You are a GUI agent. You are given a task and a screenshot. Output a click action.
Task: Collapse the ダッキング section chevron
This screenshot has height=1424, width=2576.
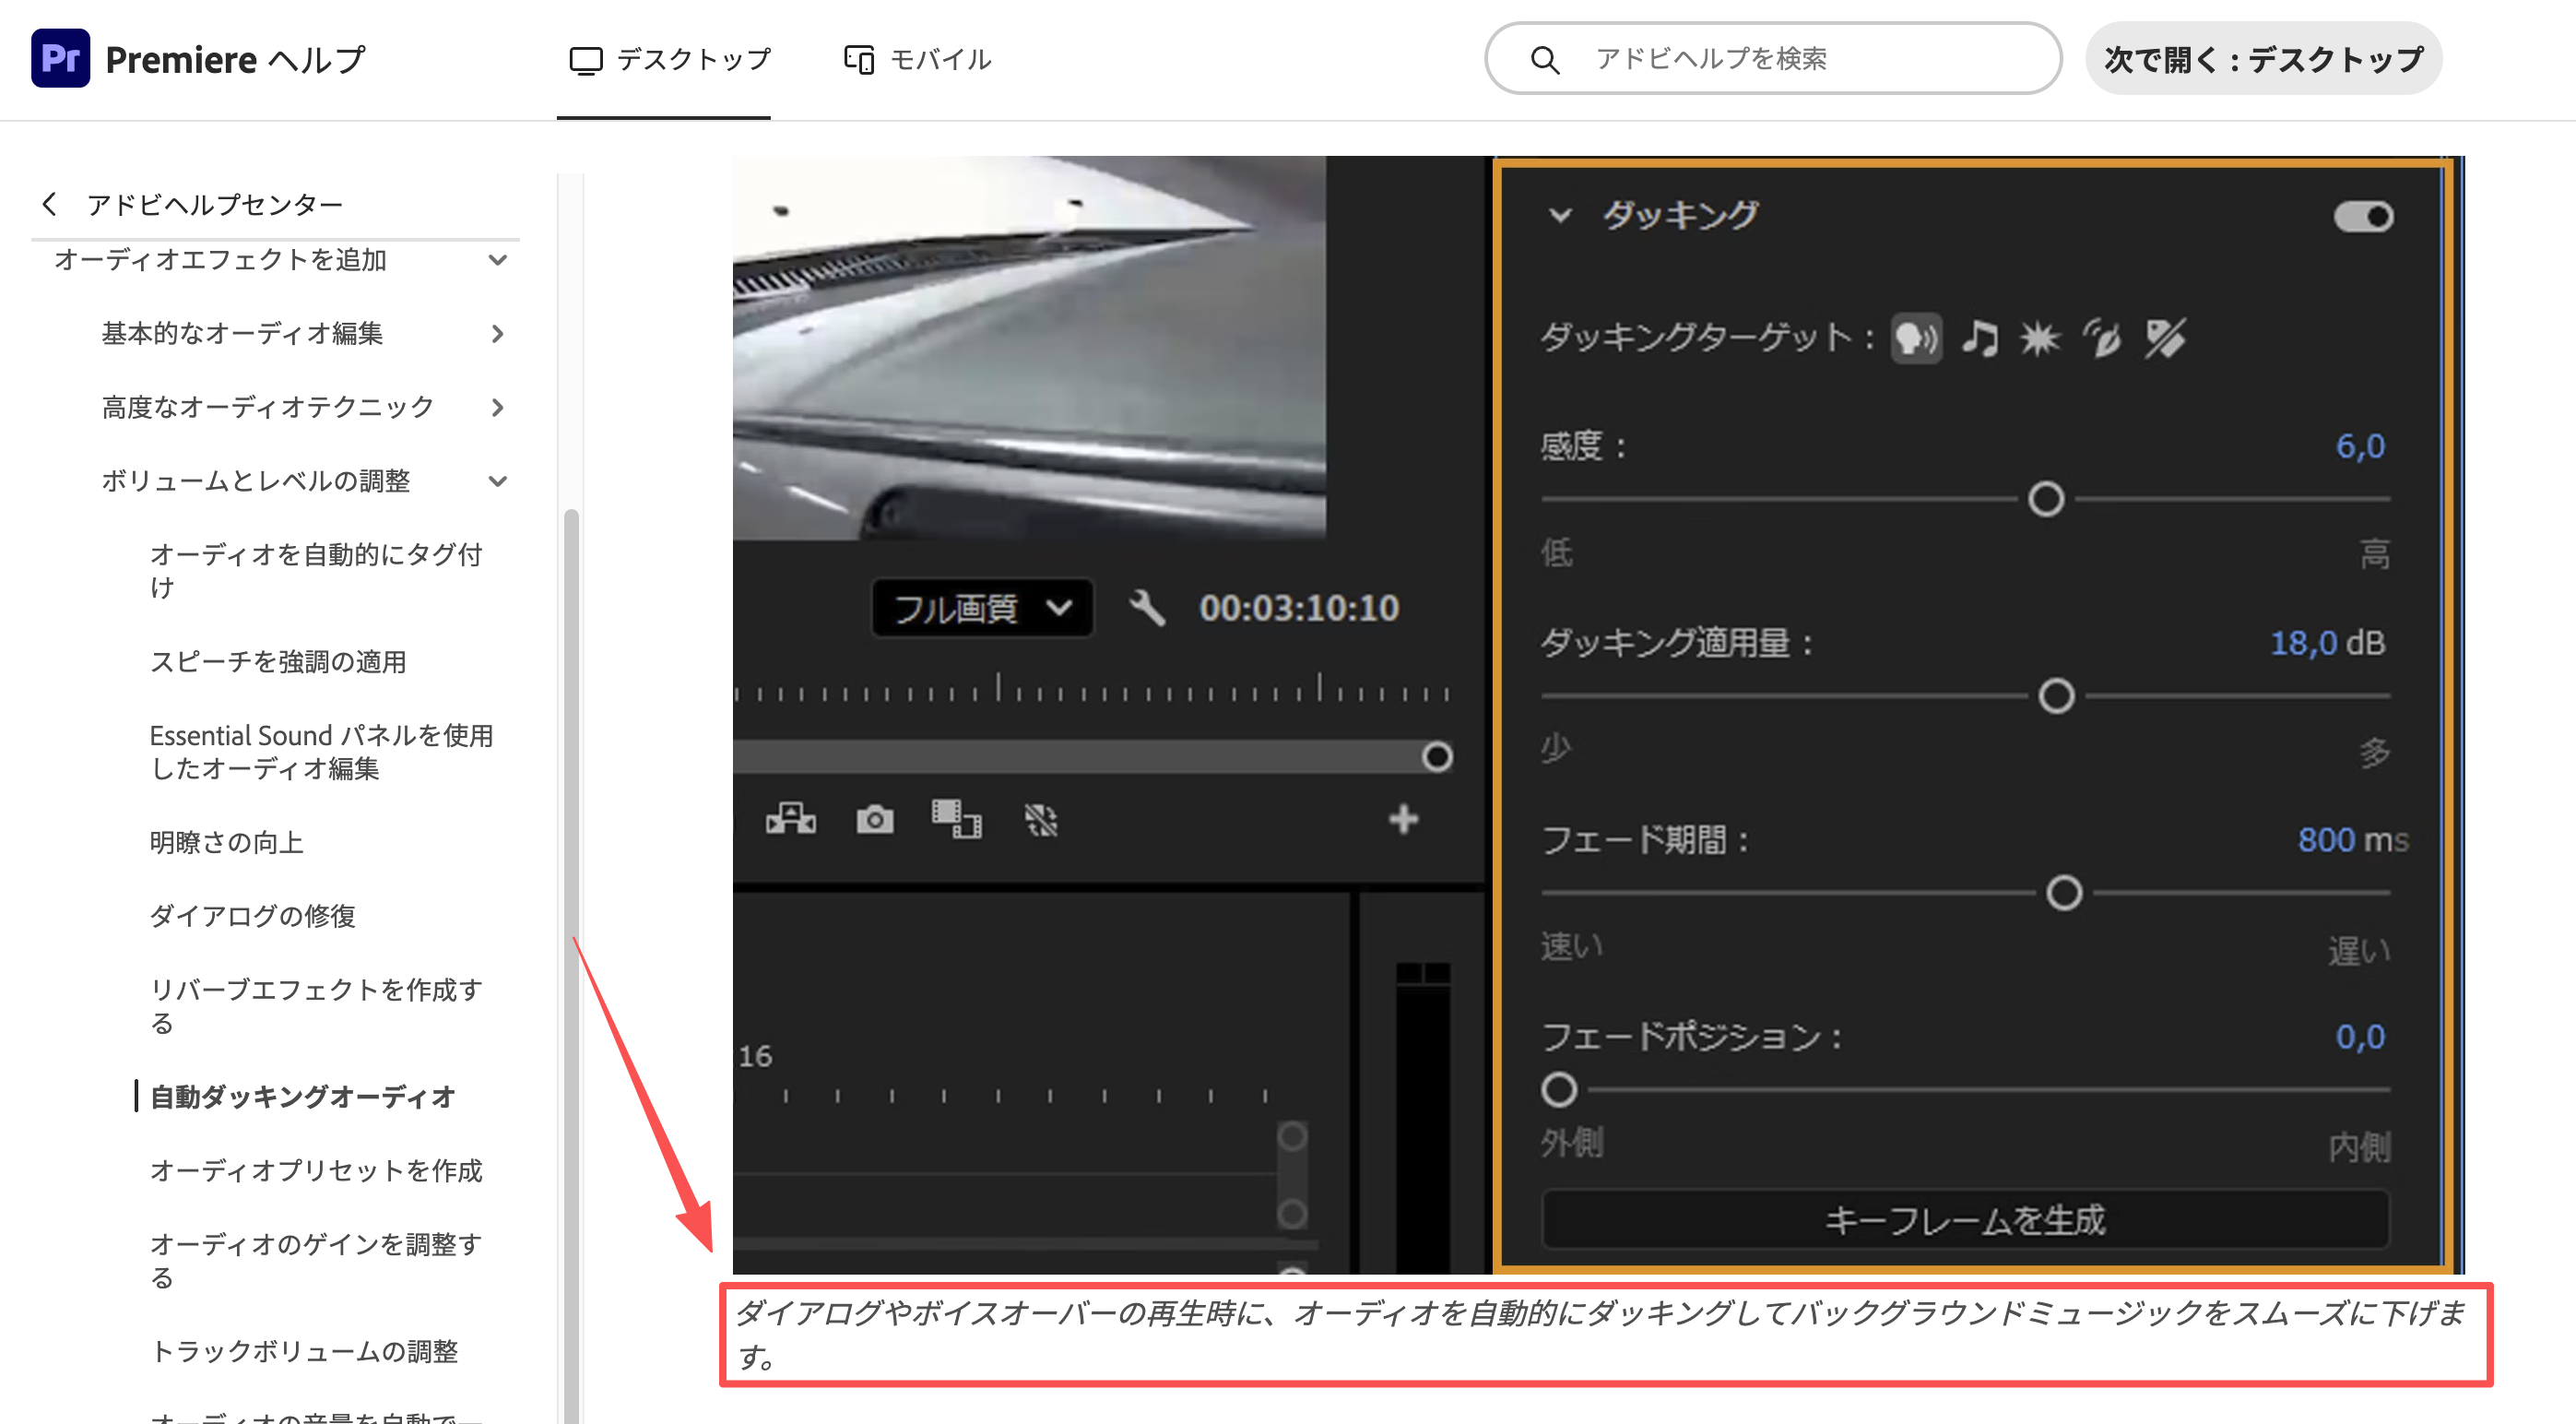tap(1560, 216)
